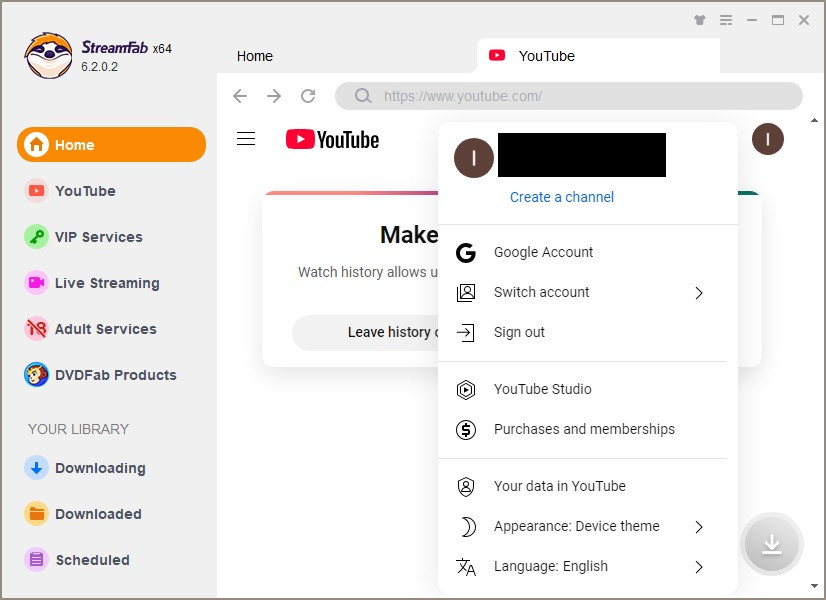Open Adult Services in sidebar

pos(105,329)
